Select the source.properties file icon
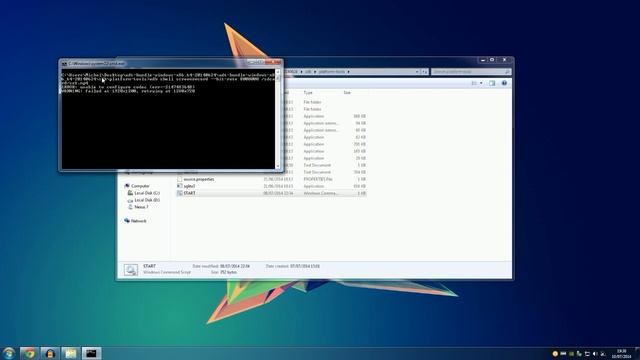The height and width of the screenshot is (360, 640). point(179,179)
